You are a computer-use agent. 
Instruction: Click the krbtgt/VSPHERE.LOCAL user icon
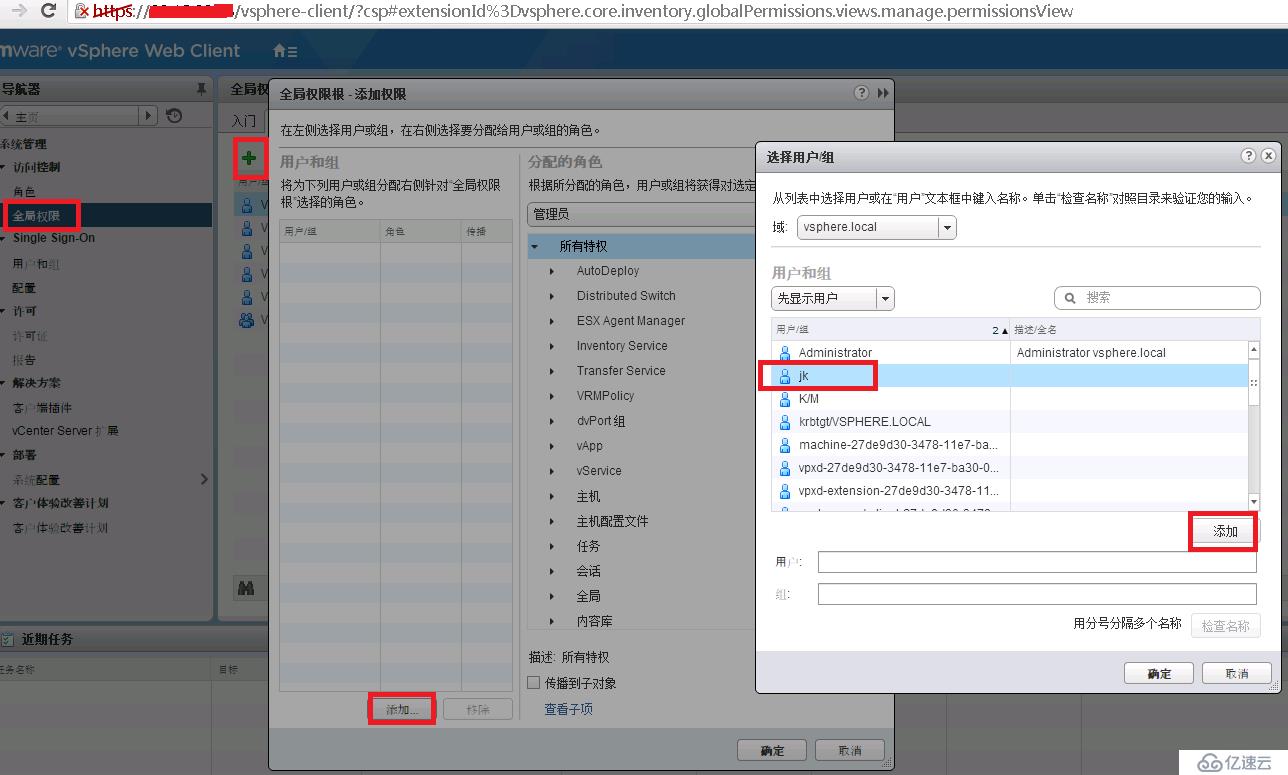(x=785, y=422)
